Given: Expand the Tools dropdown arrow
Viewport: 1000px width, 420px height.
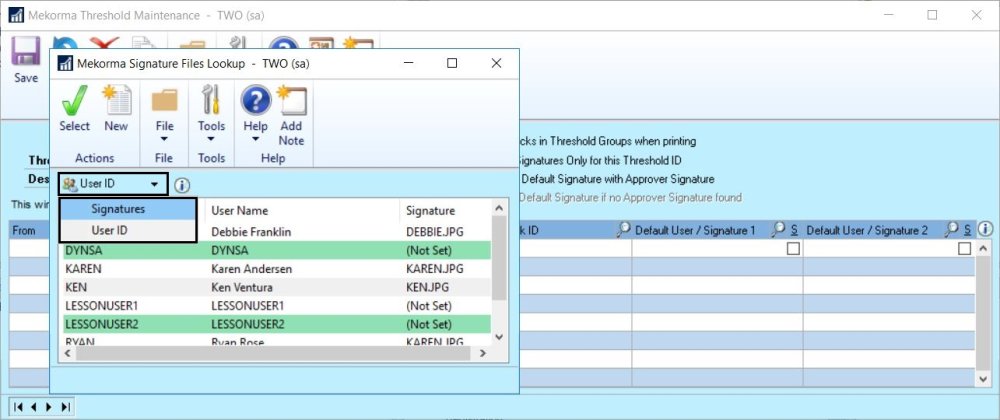Looking at the screenshot, I should 211,139.
